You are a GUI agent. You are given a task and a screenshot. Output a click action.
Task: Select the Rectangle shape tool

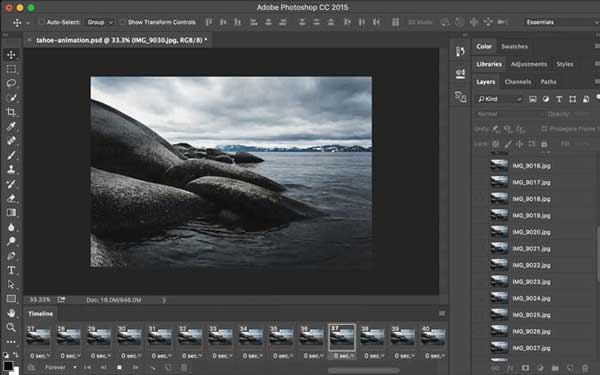(x=11, y=298)
